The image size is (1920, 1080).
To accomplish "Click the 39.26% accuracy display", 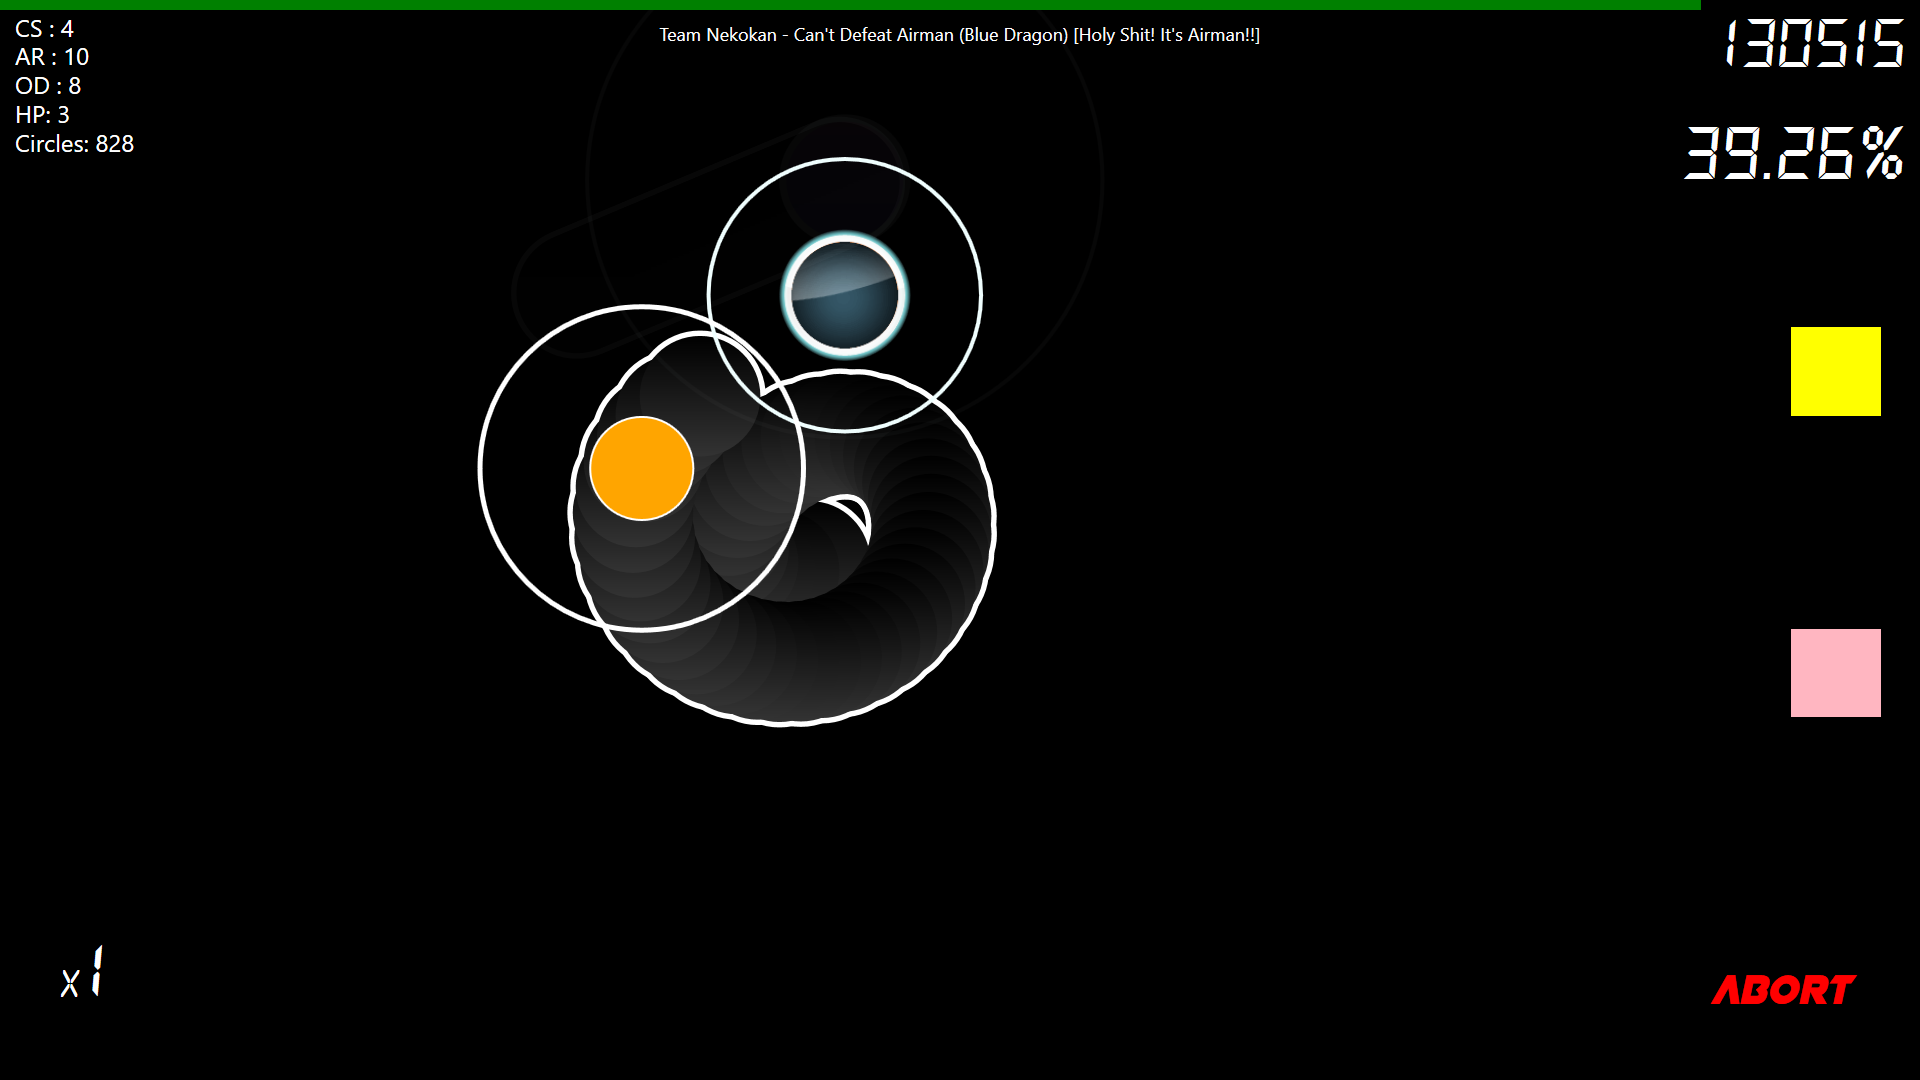I will (1793, 153).
